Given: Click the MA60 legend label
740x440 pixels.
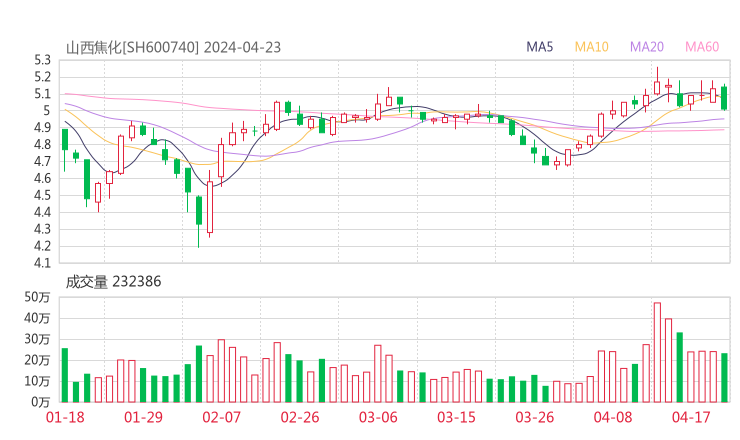Looking at the screenshot, I should pyautogui.click(x=702, y=47).
